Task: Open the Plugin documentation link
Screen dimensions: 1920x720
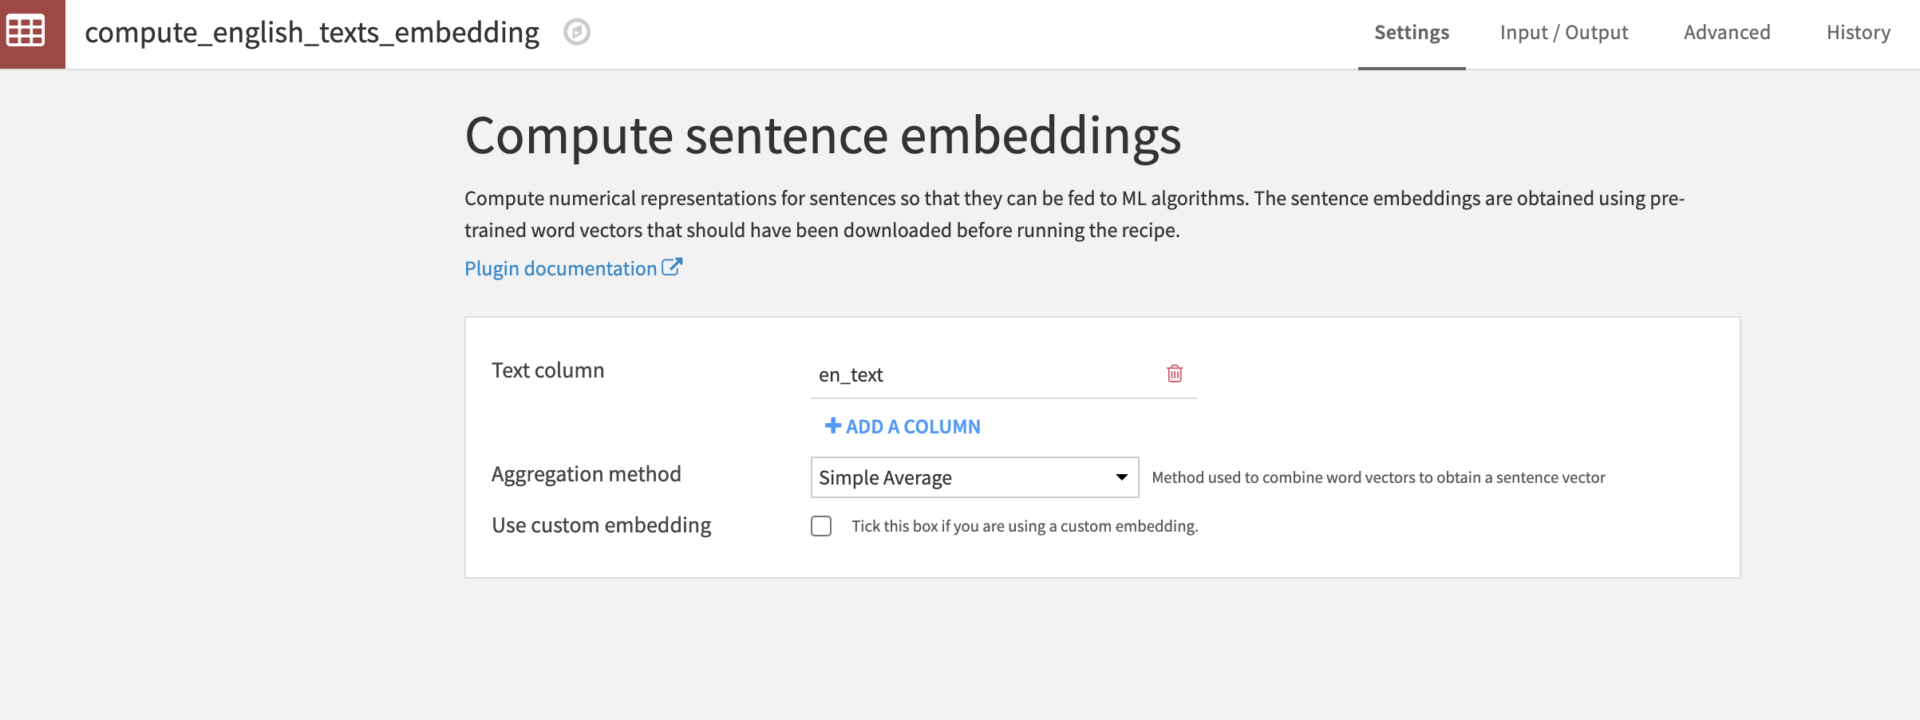Action: click(x=560, y=267)
